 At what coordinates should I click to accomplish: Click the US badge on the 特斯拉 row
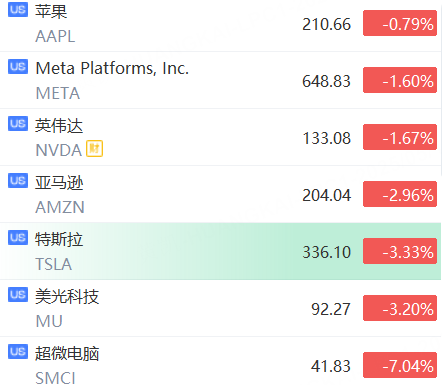pos(18,238)
